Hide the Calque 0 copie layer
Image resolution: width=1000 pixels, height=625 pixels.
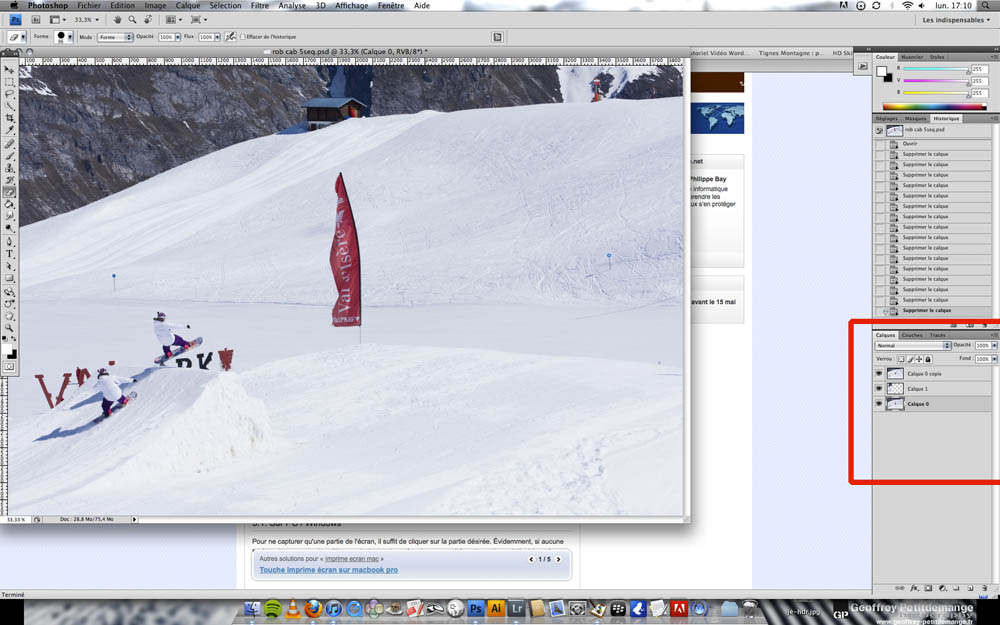coord(879,374)
